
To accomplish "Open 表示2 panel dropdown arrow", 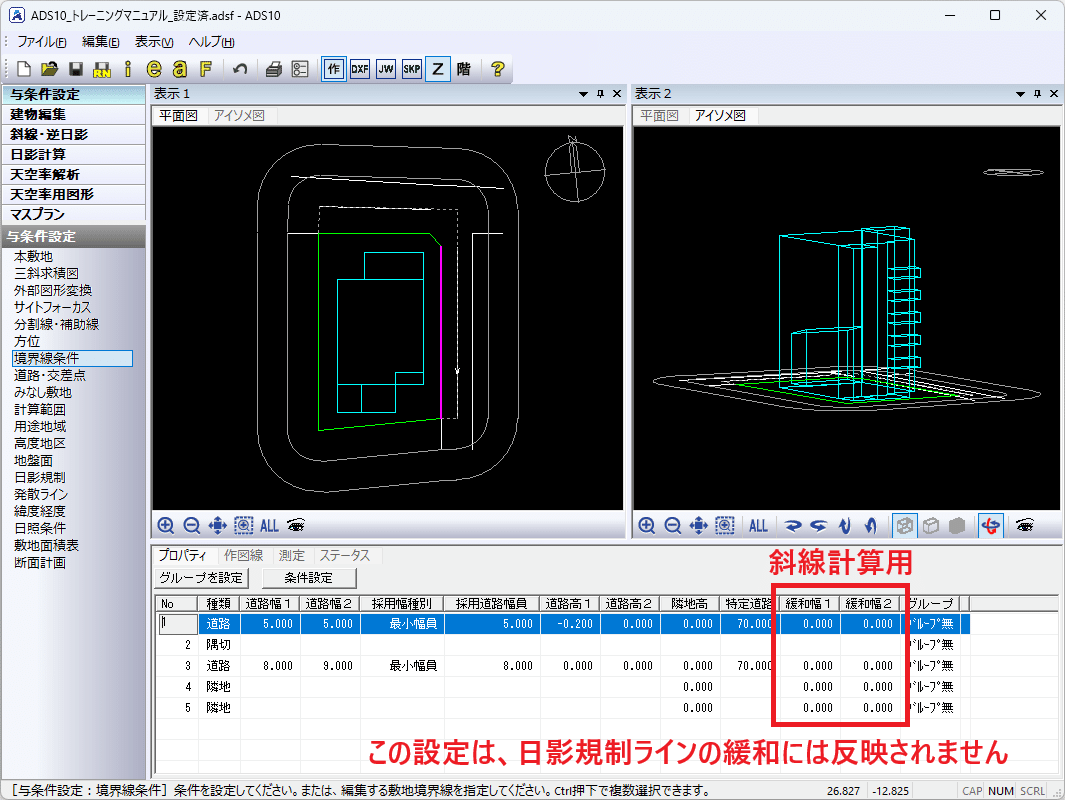I will point(1020,94).
